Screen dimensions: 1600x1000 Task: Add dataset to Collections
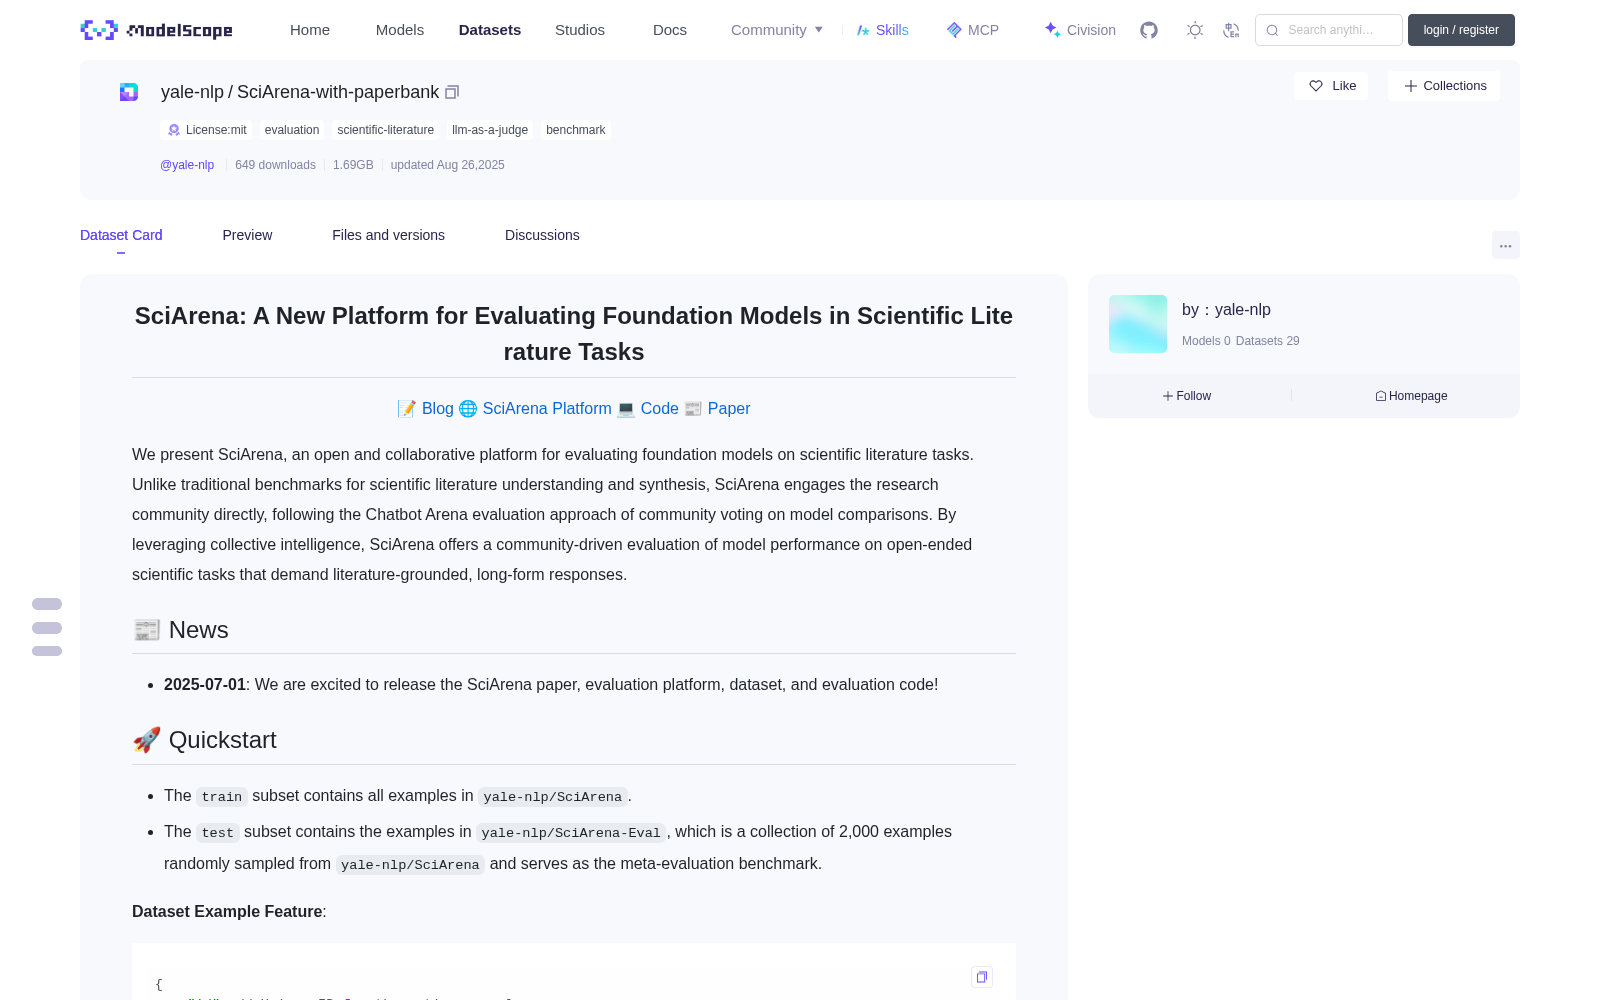pyautogui.click(x=1444, y=86)
